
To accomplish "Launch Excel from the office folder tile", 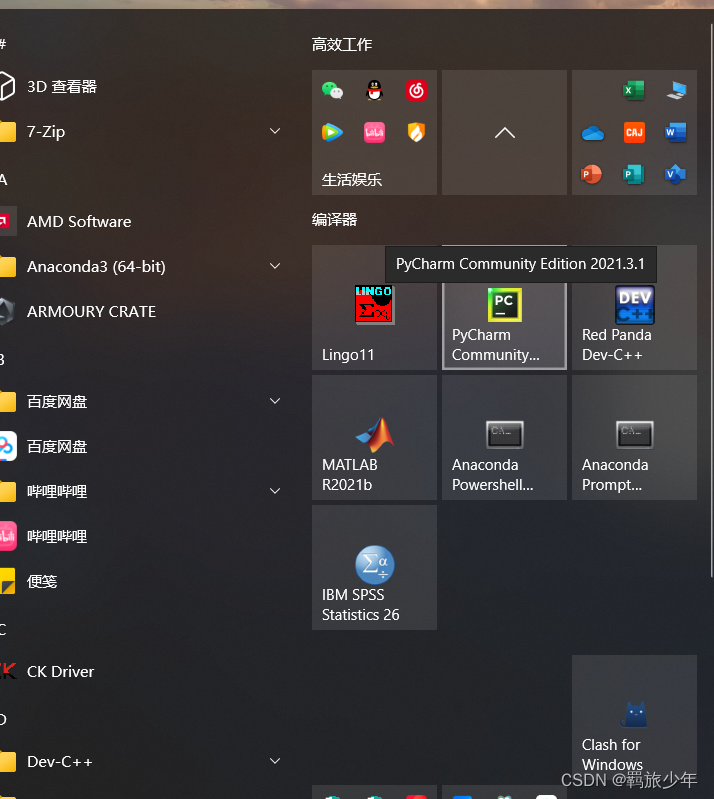I will click(633, 91).
